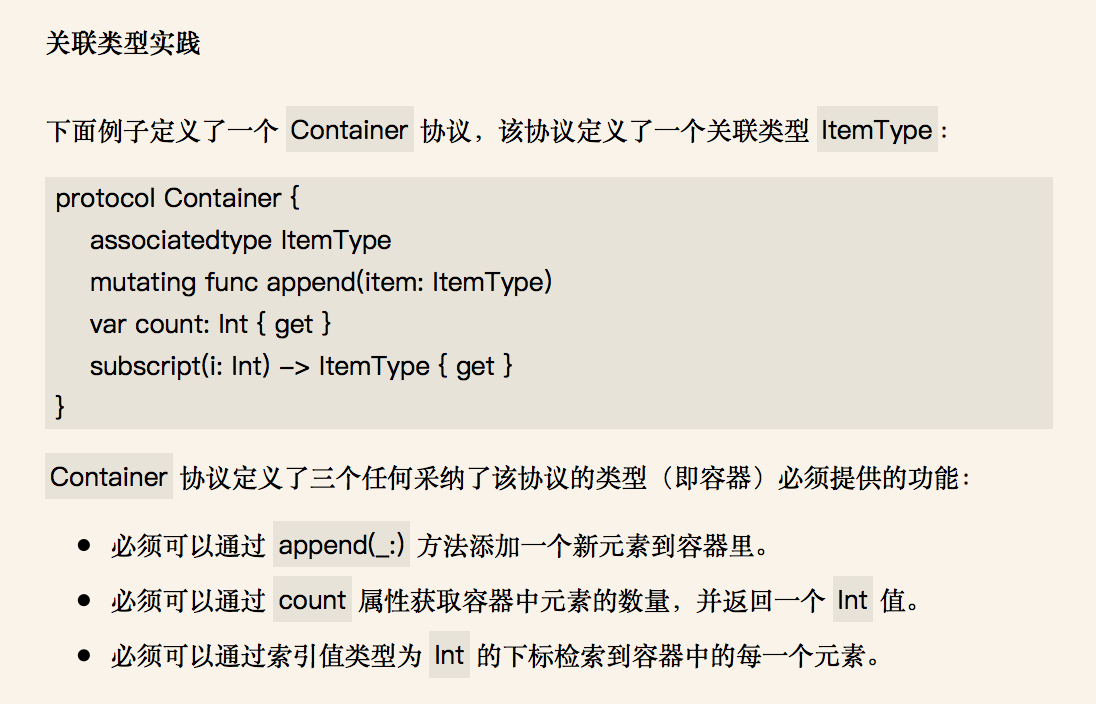The width and height of the screenshot is (1096, 704).
Task: Click the text 方法添加一个新元素到容器里
Action: [586, 546]
